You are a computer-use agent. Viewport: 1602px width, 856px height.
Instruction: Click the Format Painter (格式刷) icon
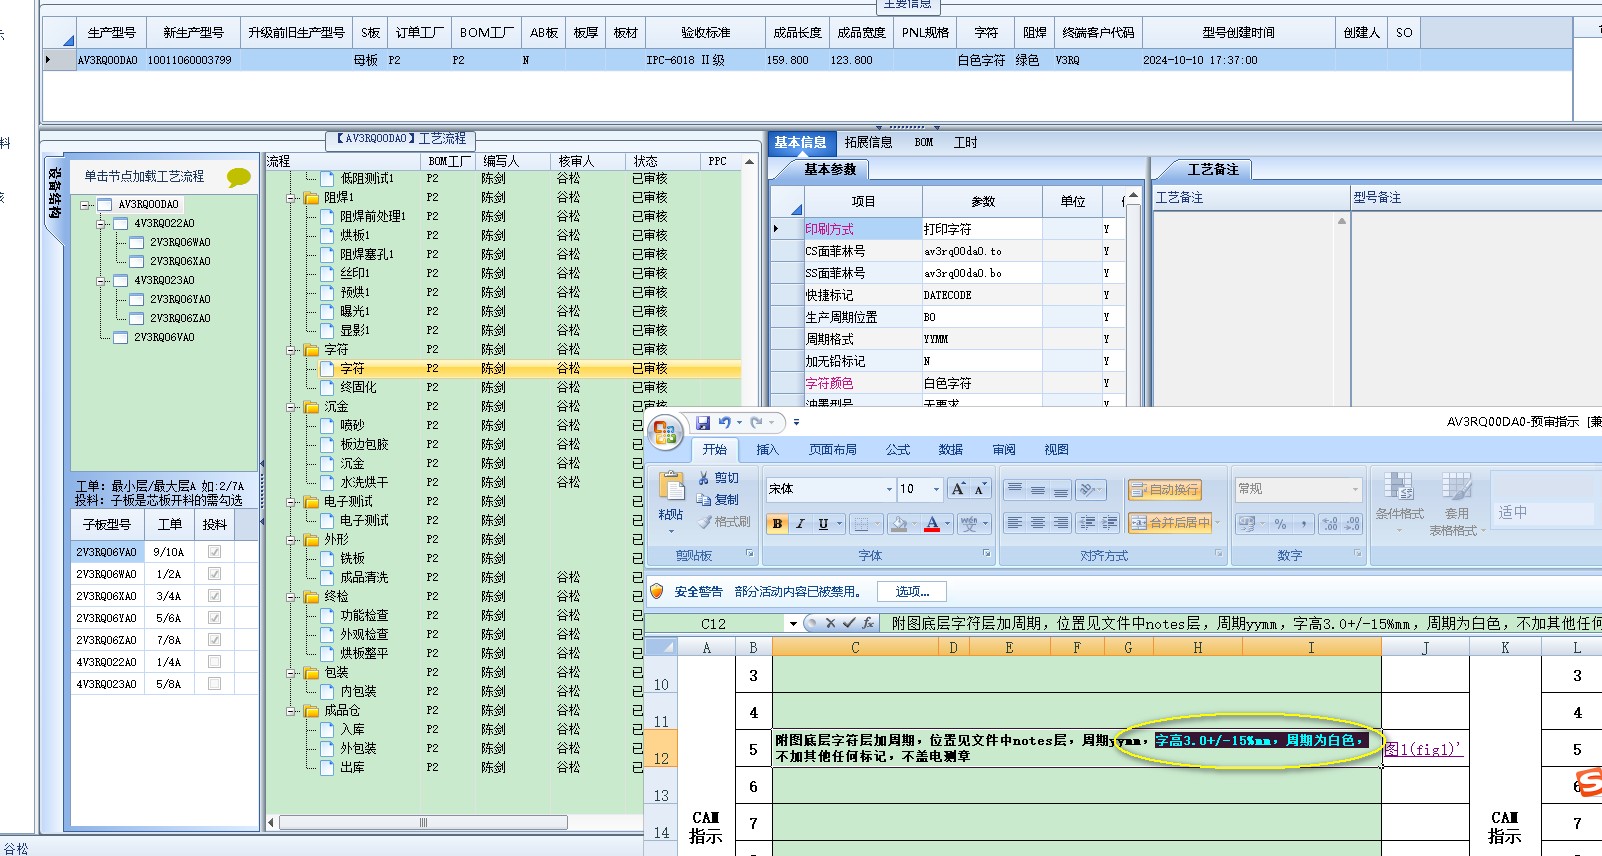tap(704, 522)
